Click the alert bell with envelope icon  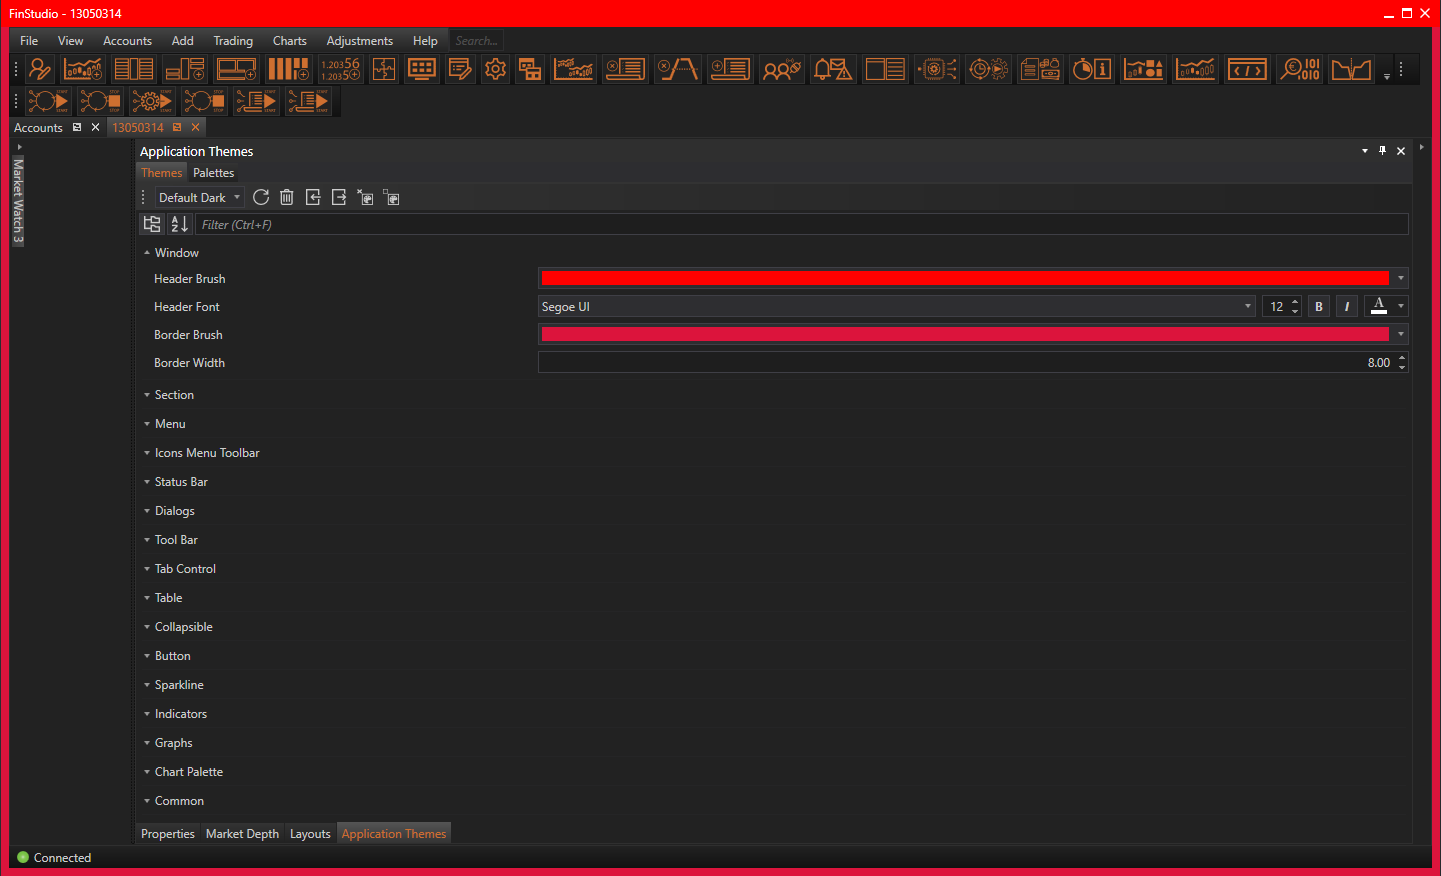(x=833, y=69)
